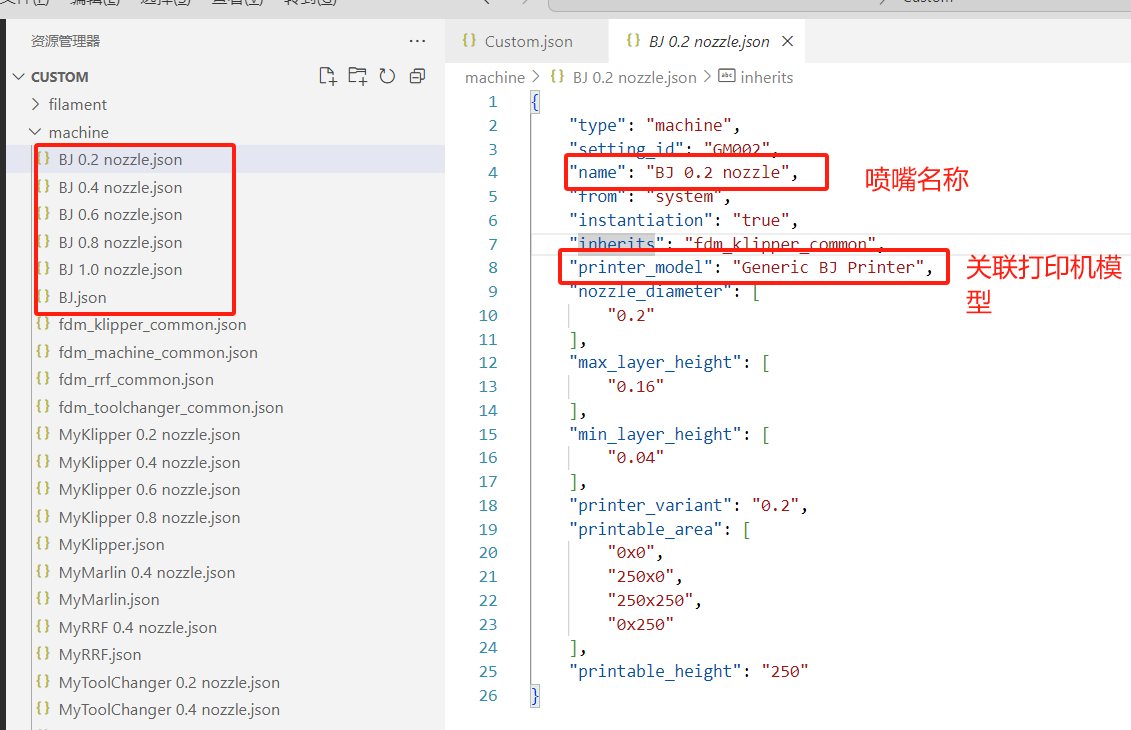Click the JSON icon beside BJ.json
The width and height of the screenshot is (1131, 730).
[43, 297]
